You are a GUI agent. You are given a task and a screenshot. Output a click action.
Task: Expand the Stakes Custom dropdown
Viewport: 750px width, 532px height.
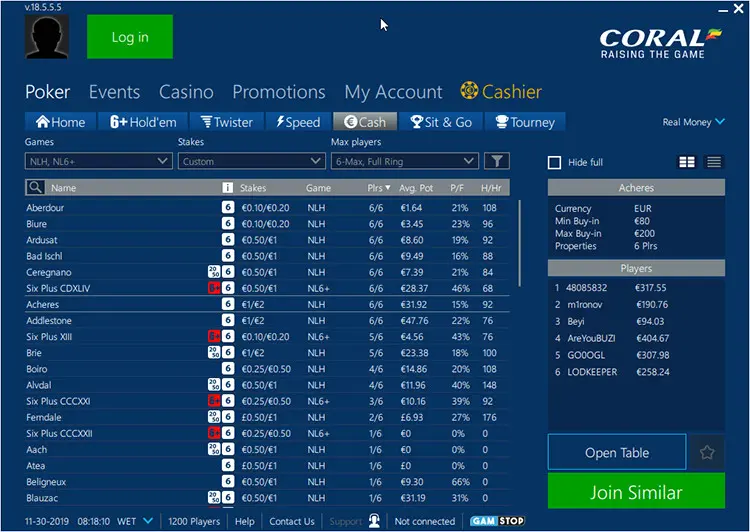click(x=251, y=161)
